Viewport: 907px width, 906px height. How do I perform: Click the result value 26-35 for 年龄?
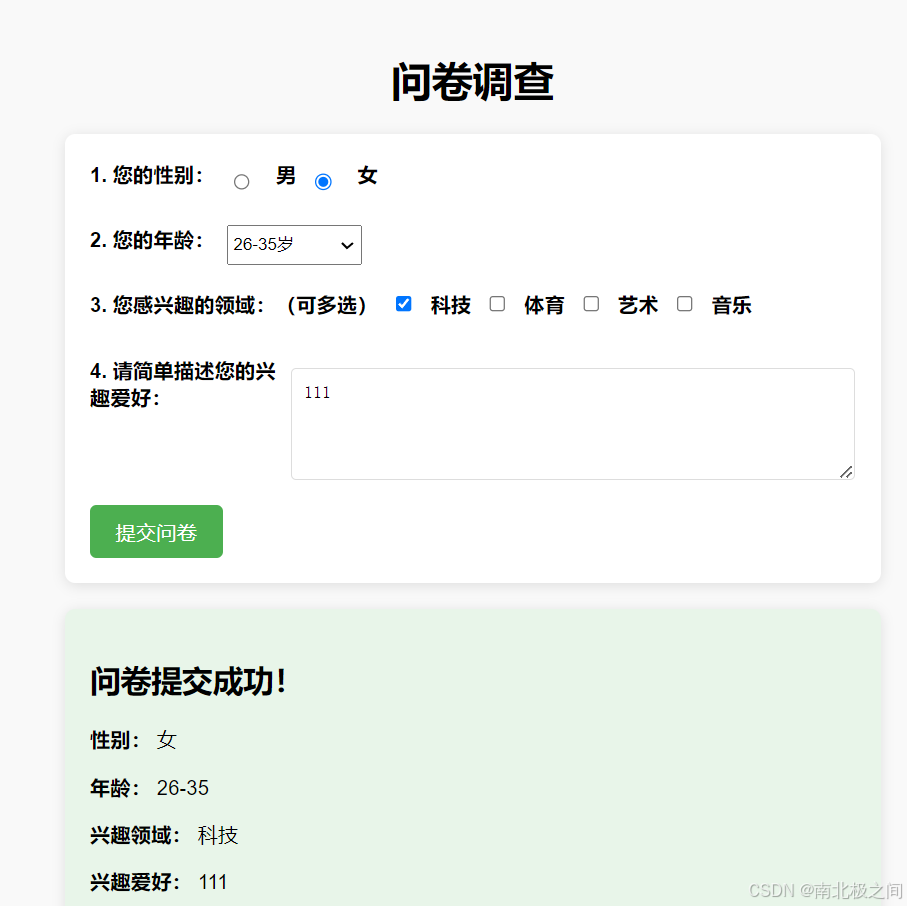pyautogui.click(x=183, y=788)
